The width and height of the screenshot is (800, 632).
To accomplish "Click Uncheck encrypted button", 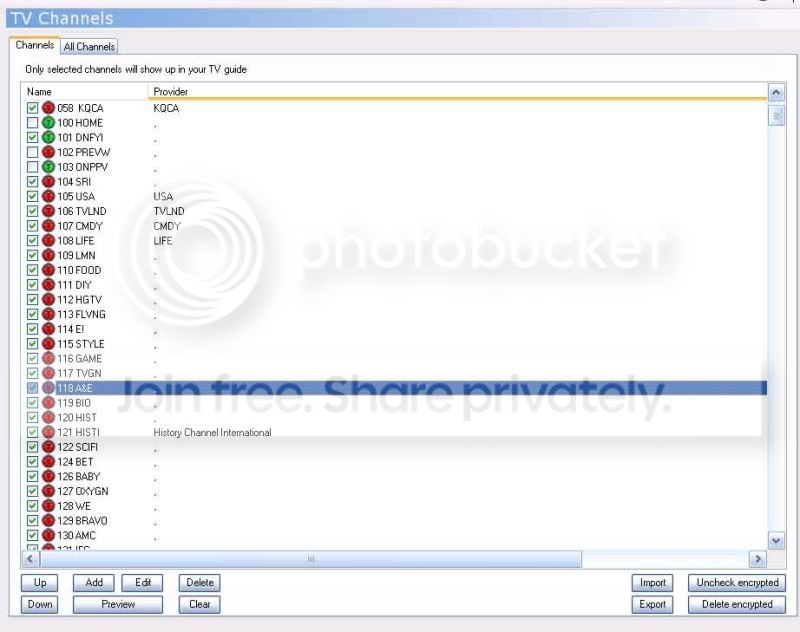I will click(737, 583).
